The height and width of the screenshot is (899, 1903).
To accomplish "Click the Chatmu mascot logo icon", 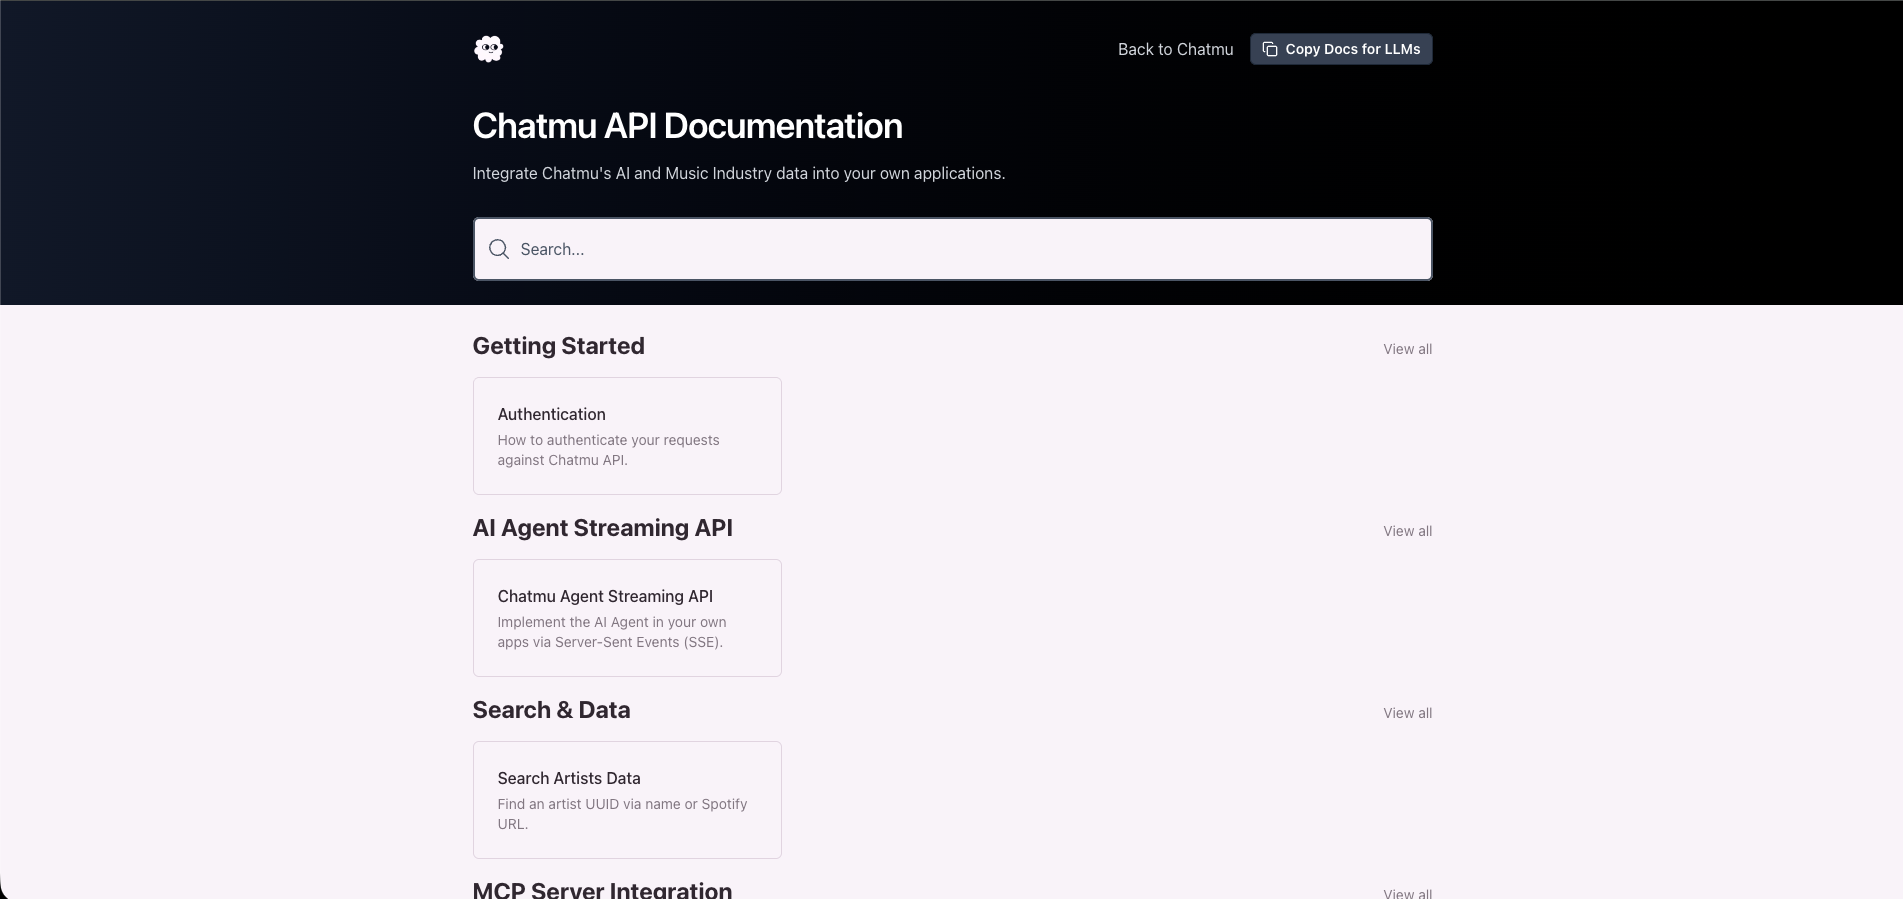I will click(488, 49).
